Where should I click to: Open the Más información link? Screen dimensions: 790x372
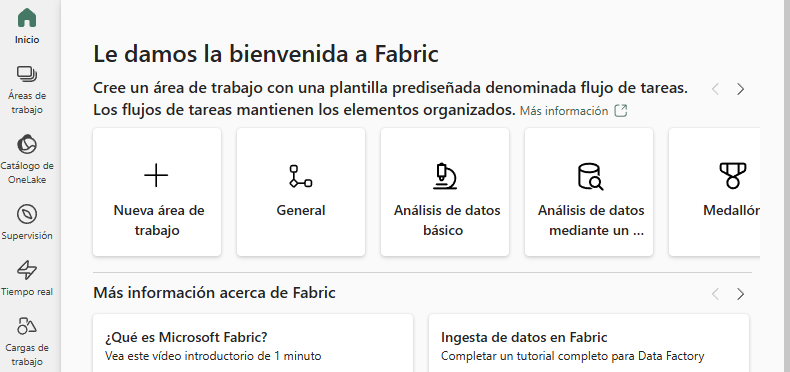click(564, 111)
